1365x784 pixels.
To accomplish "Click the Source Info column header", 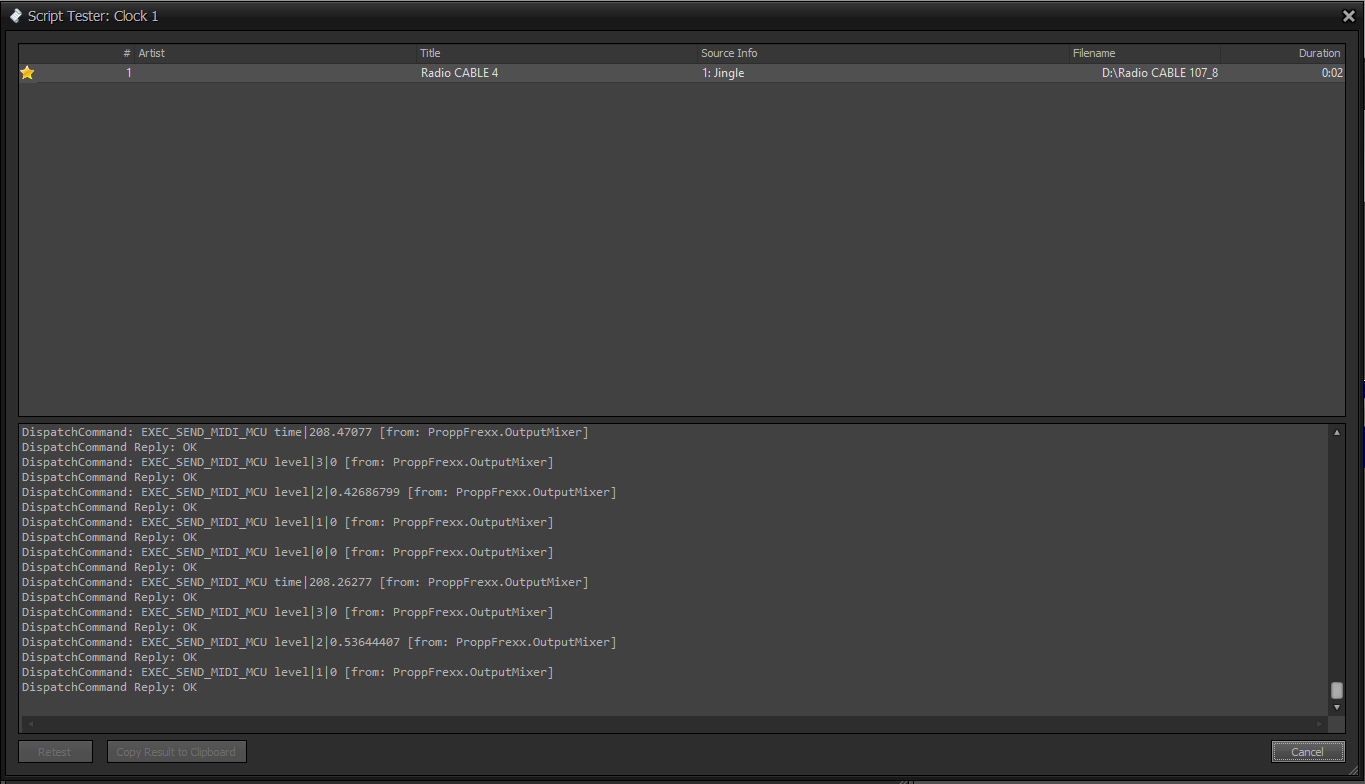I will click(729, 53).
